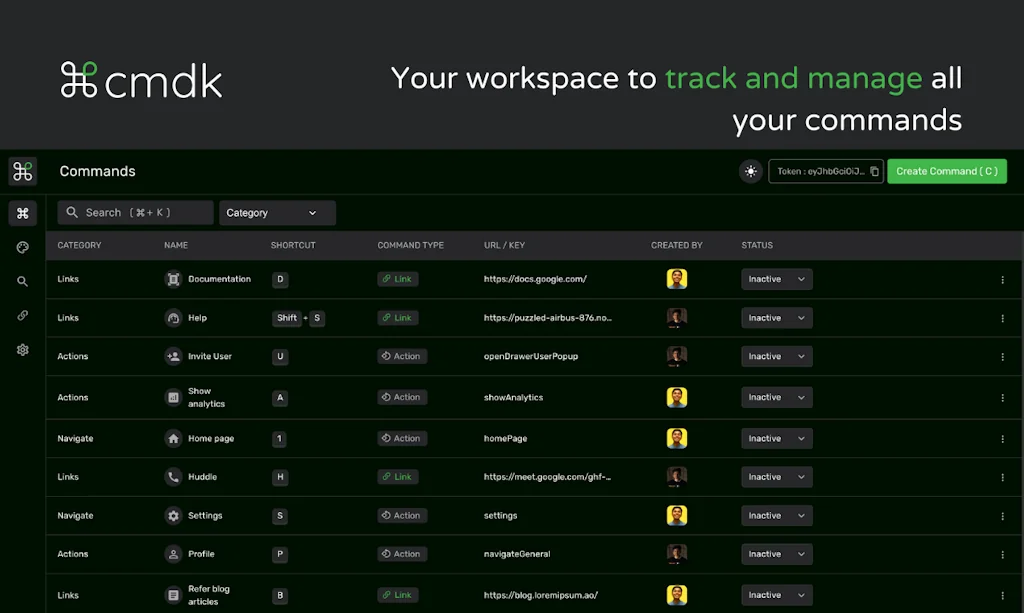Change the Help command status from Inactive
1024x613 pixels.
(x=776, y=318)
